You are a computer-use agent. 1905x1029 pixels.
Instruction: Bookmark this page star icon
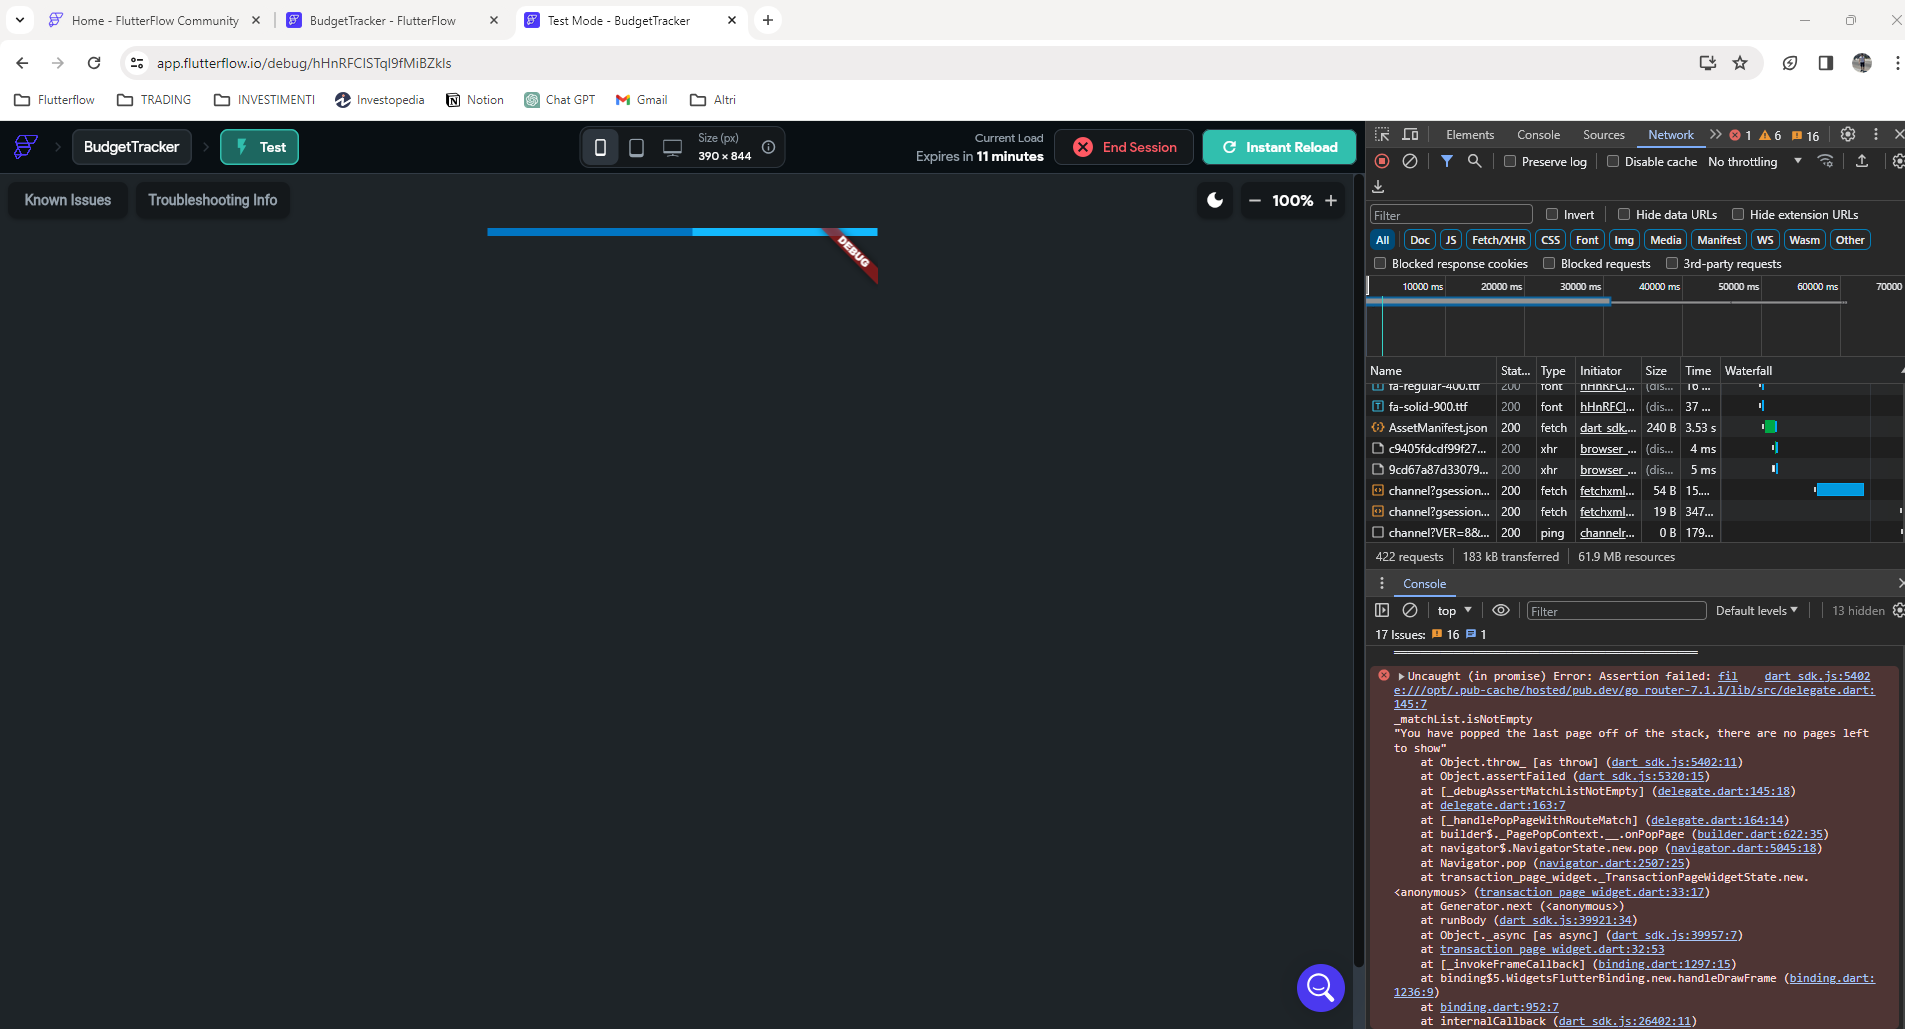point(1740,63)
